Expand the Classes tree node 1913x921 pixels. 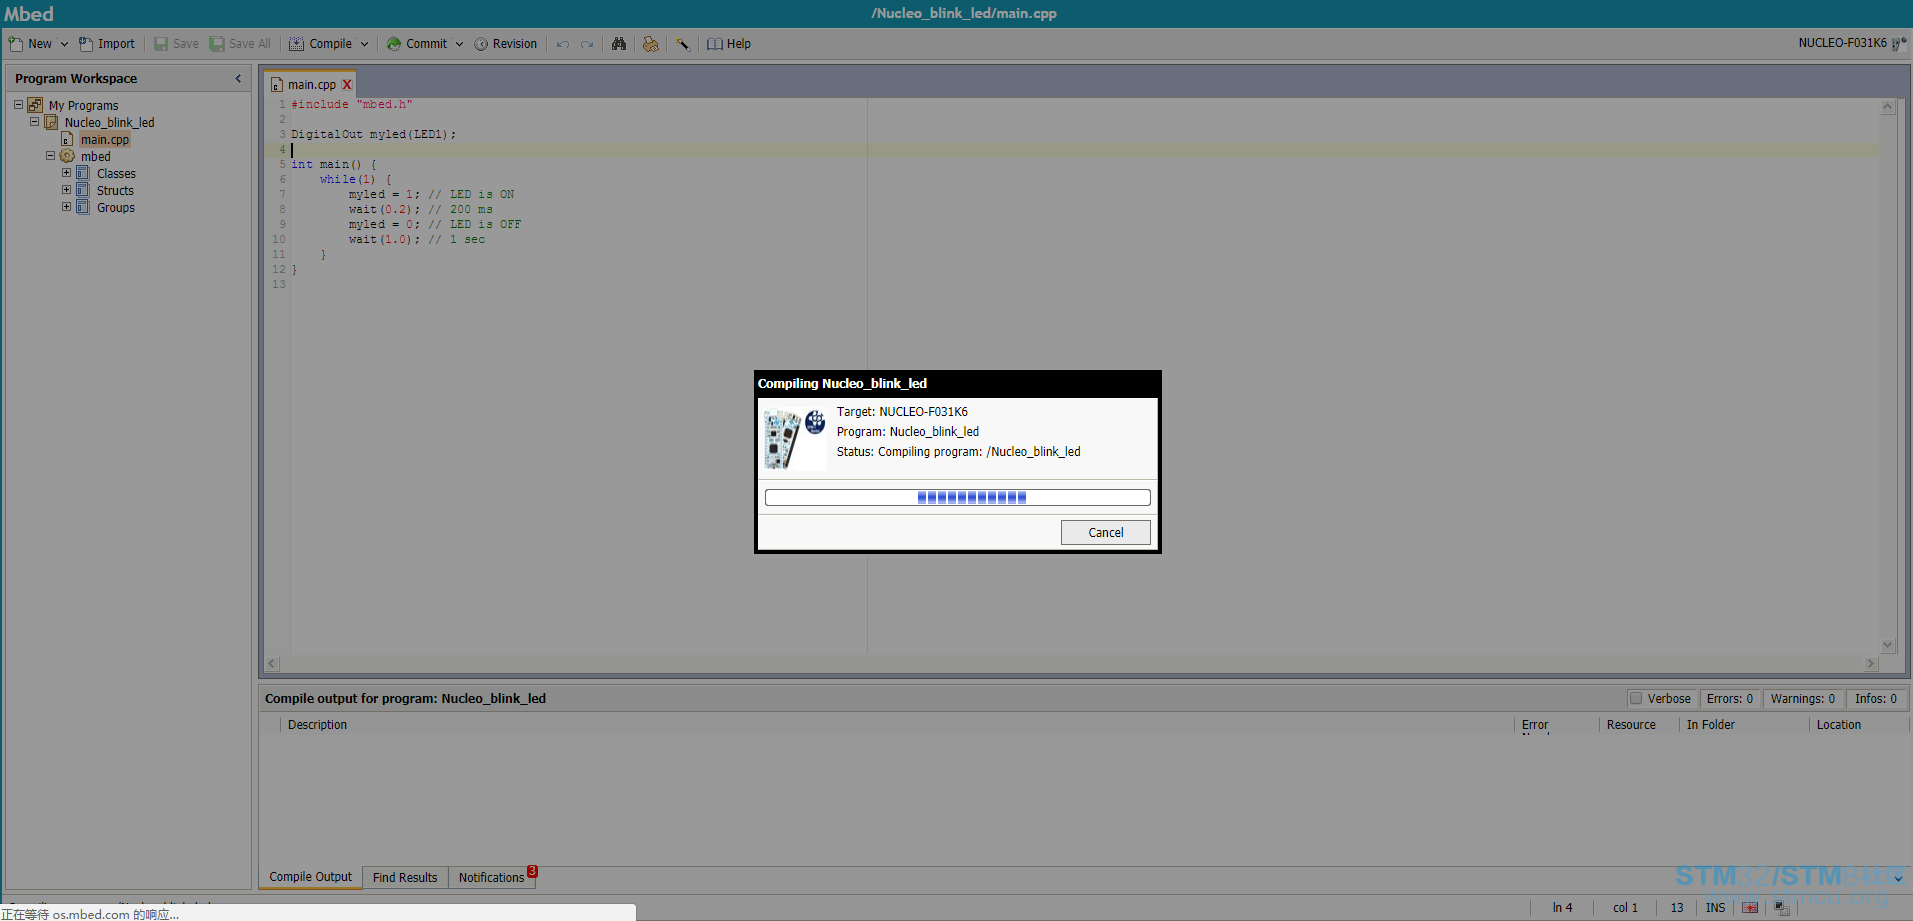click(x=66, y=172)
